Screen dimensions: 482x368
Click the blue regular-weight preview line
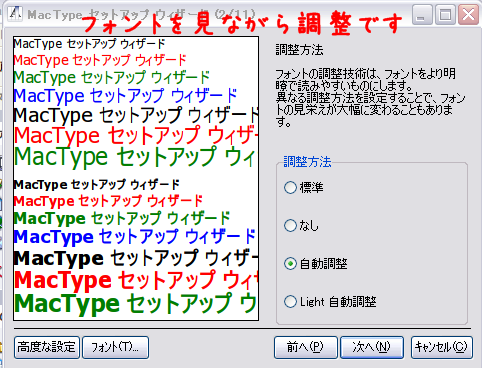pos(125,96)
